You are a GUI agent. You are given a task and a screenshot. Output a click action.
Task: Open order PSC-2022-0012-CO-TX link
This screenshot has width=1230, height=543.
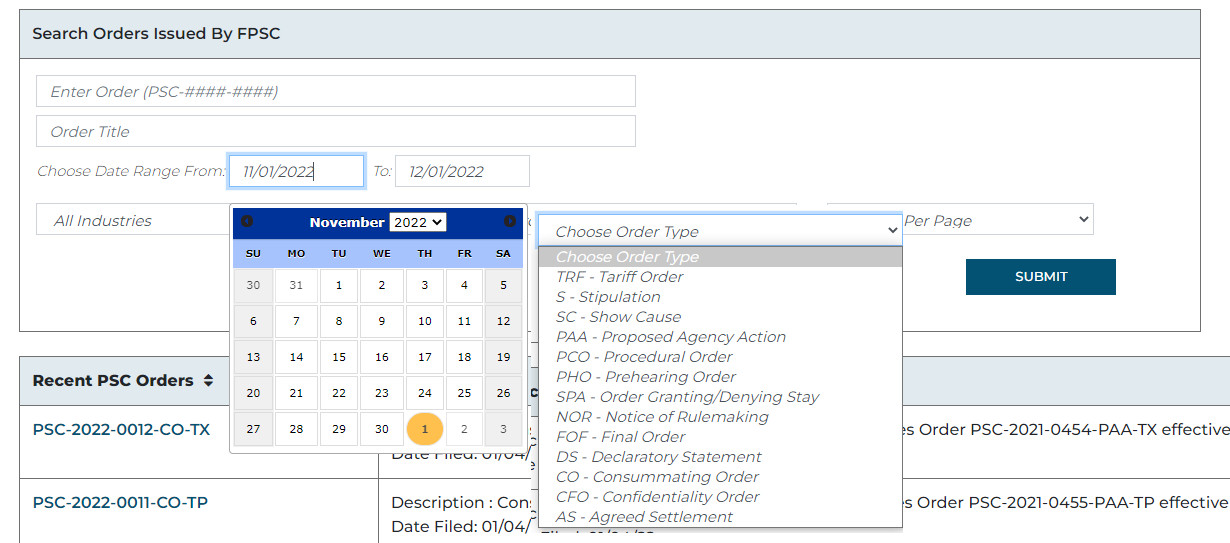[x=121, y=429]
